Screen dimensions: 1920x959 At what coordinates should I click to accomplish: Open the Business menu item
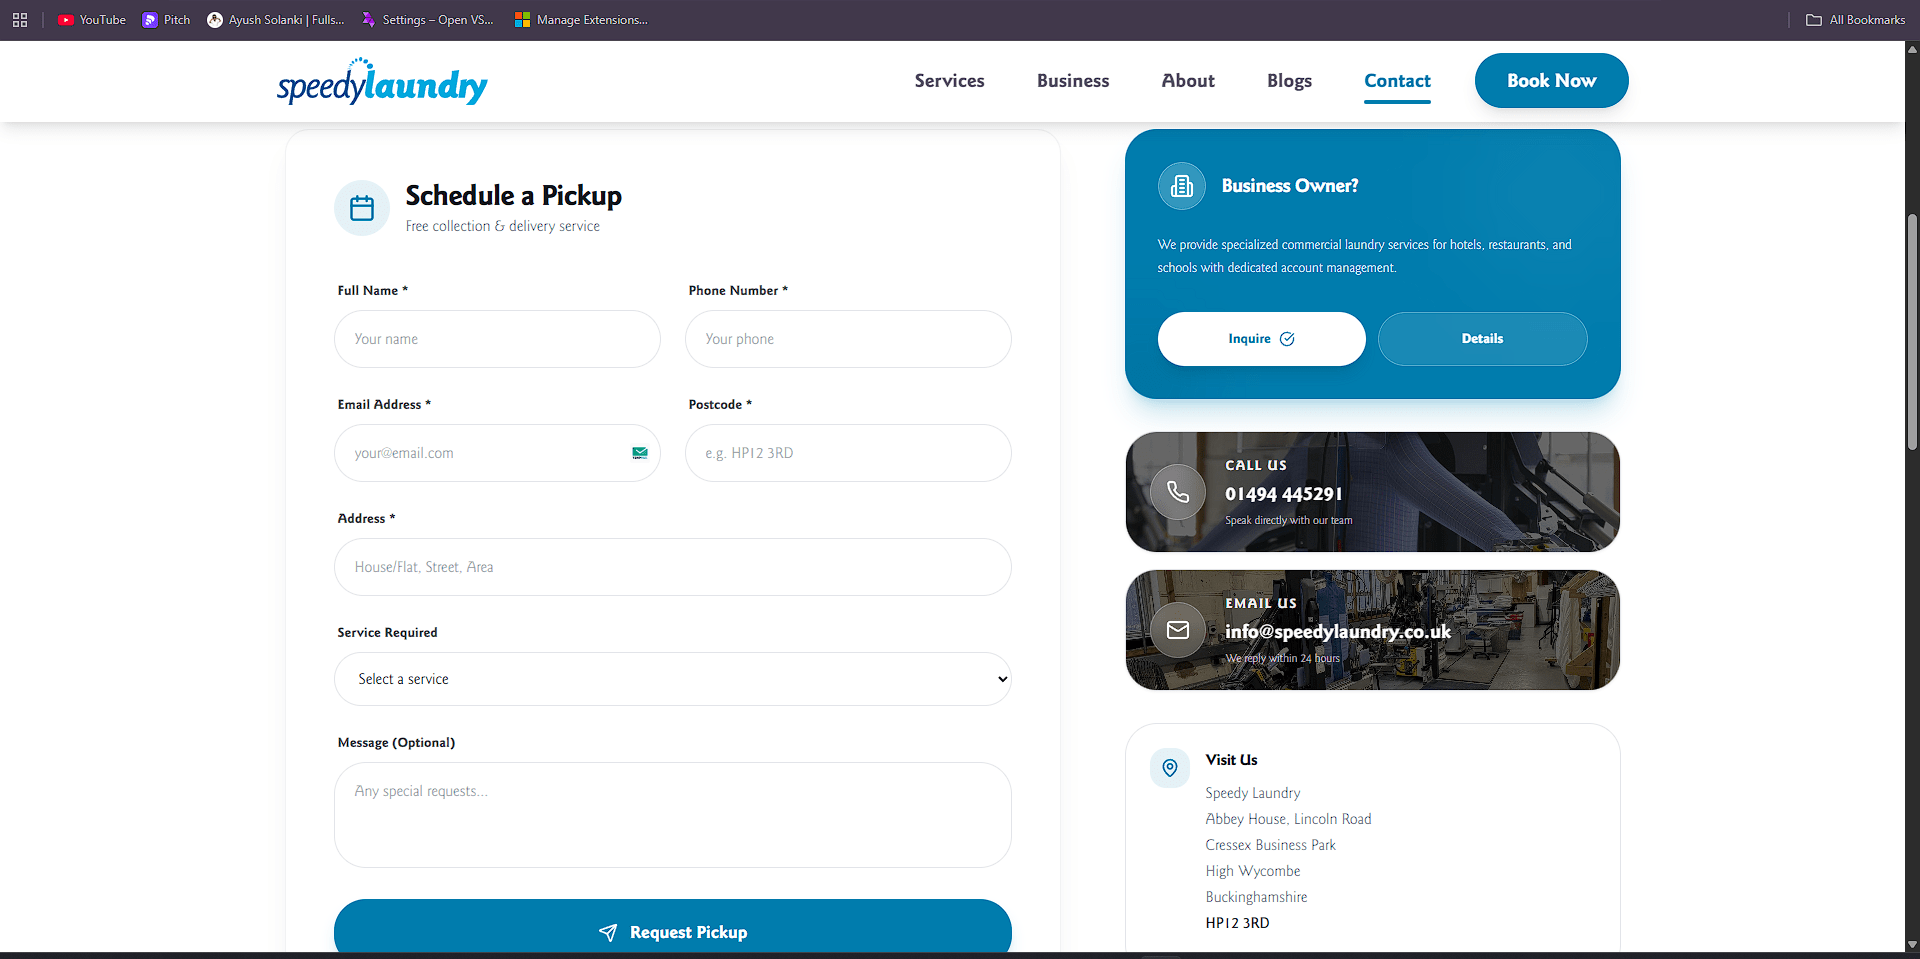pyautogui.click(x=1073, y=81)
